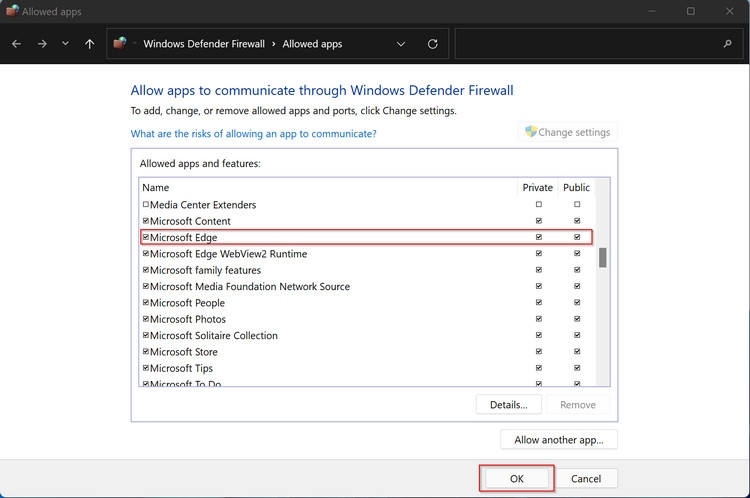This screenshot has width=750, height=498.
Task: Open the risks of allowing an app link
Action: click(254, 134)
